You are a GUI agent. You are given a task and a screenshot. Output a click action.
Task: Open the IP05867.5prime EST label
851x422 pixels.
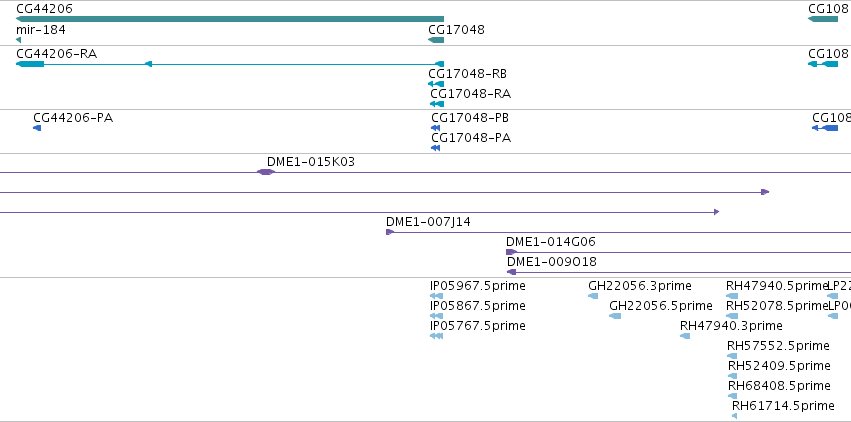(478, 306)
